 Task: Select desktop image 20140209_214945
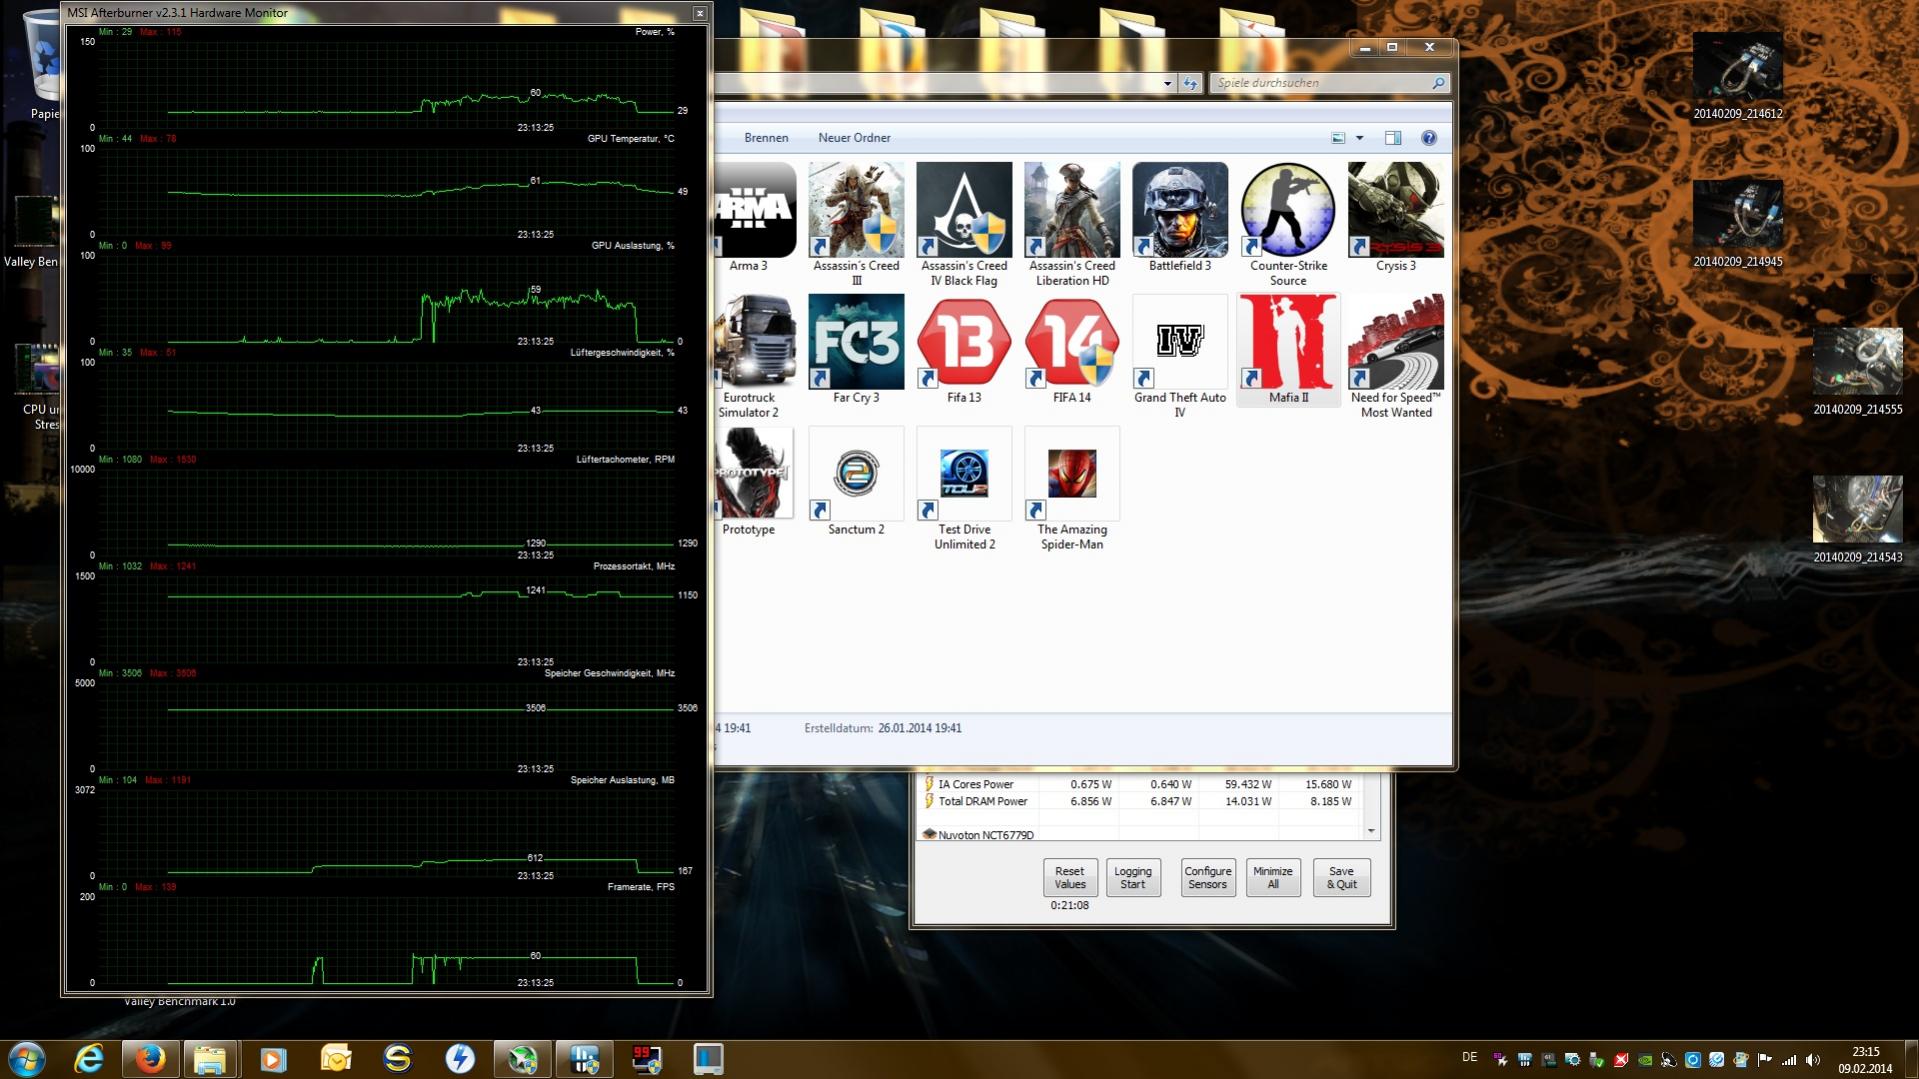(1737, 224)
